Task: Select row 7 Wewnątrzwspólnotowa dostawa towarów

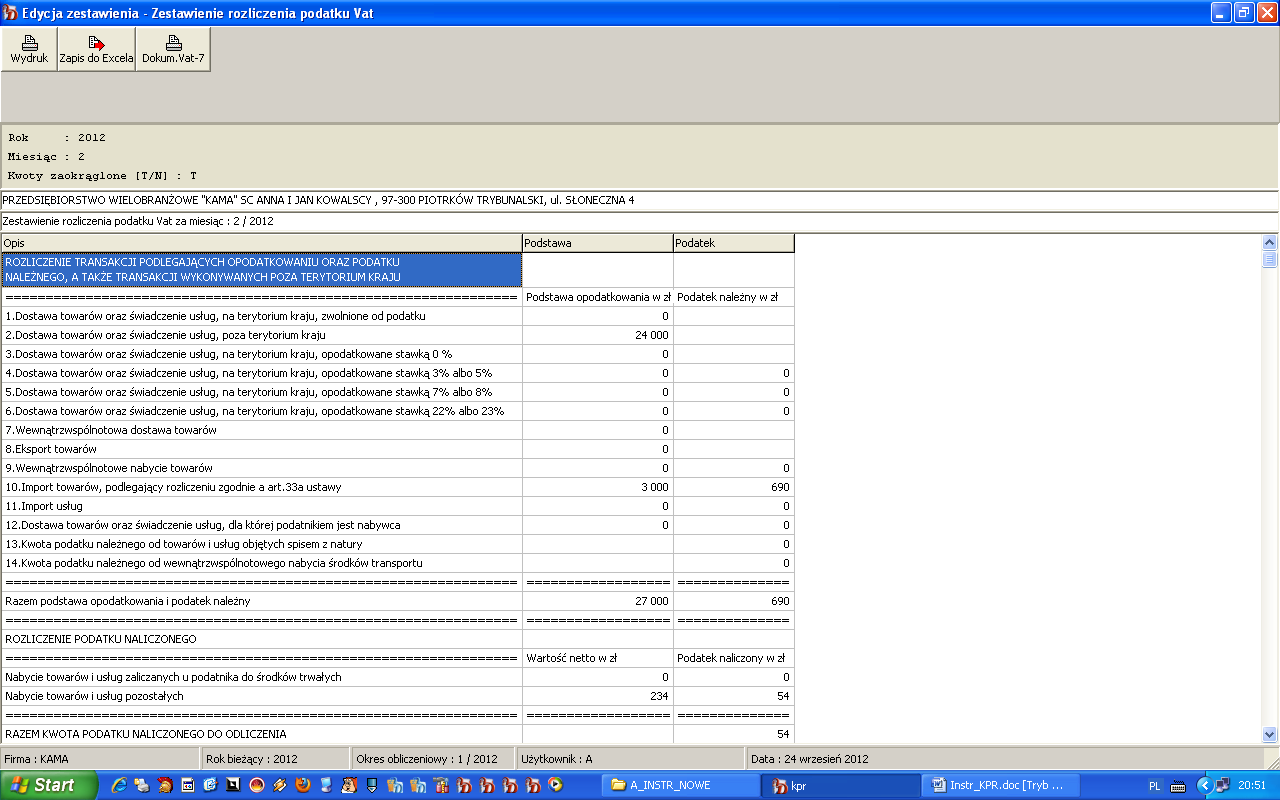Action: coord(261,430)
